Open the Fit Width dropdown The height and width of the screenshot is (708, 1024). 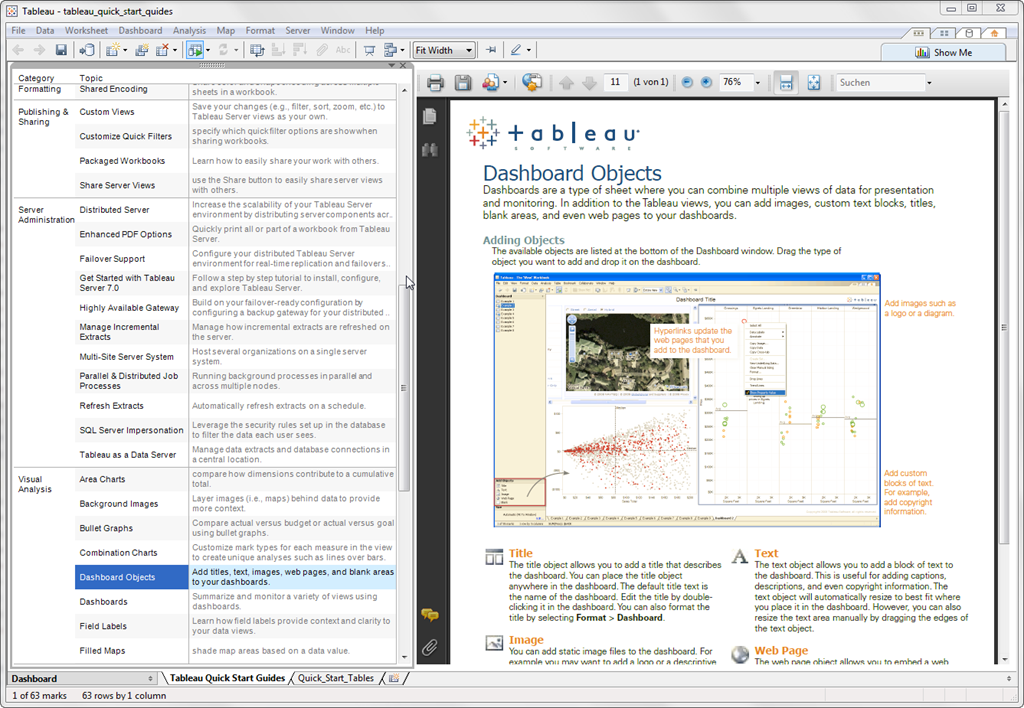tap(444, 50)
